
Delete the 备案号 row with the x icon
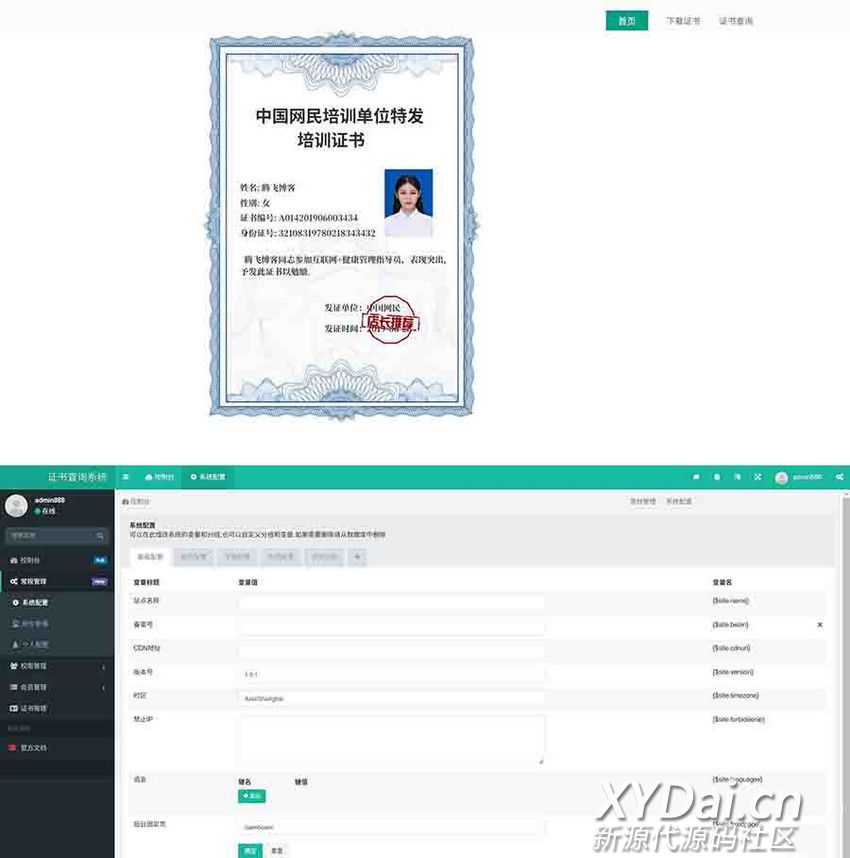(x=820, y=624)
